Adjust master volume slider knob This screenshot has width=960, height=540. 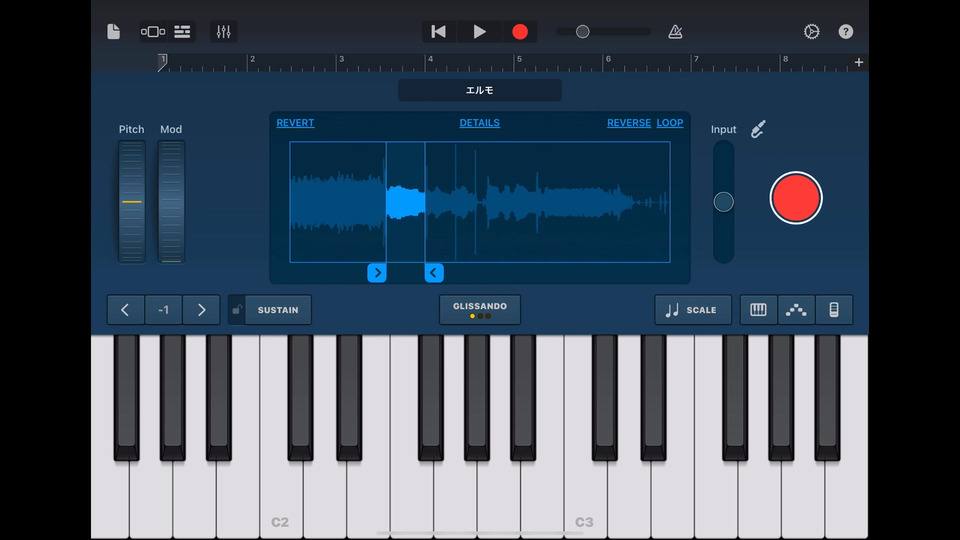(582, 31)
